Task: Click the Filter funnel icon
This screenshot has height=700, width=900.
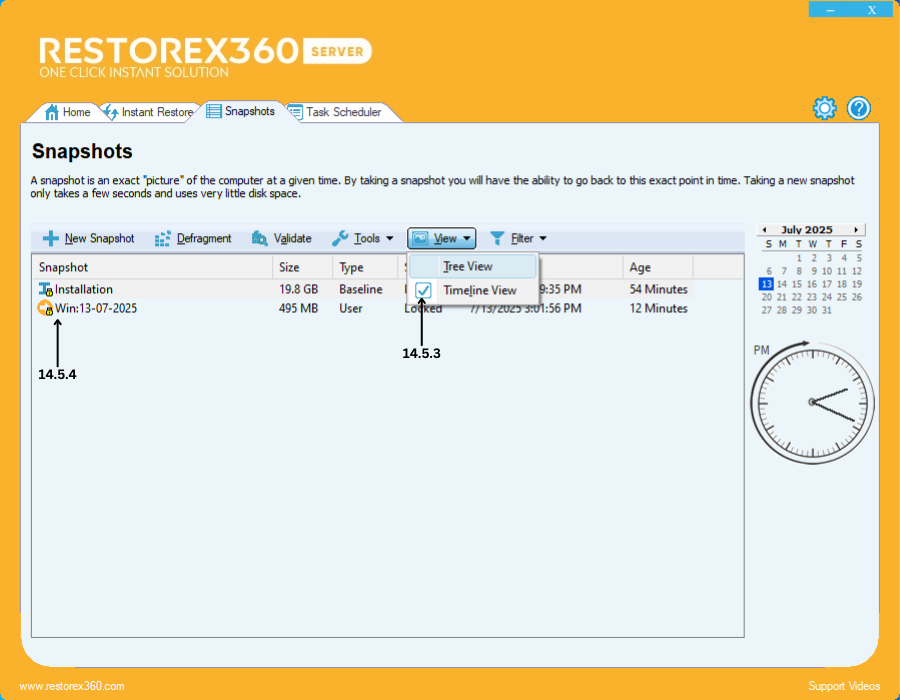Action: pos(497,238)
